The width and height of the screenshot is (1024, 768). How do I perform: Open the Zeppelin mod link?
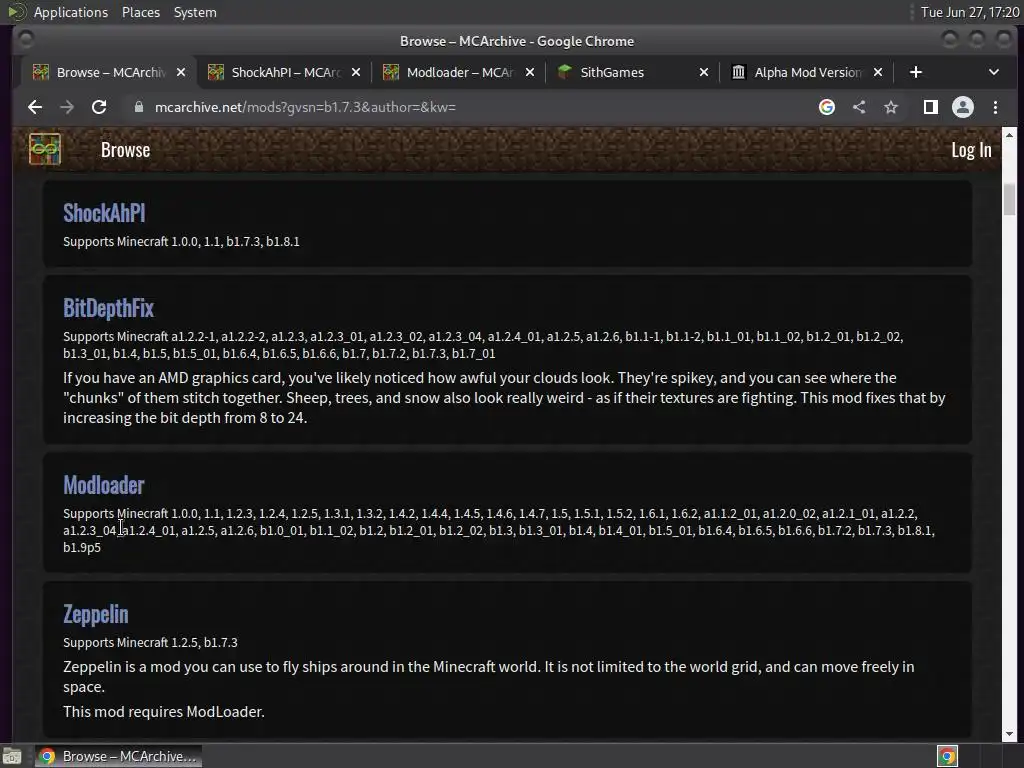coord(95,614)
